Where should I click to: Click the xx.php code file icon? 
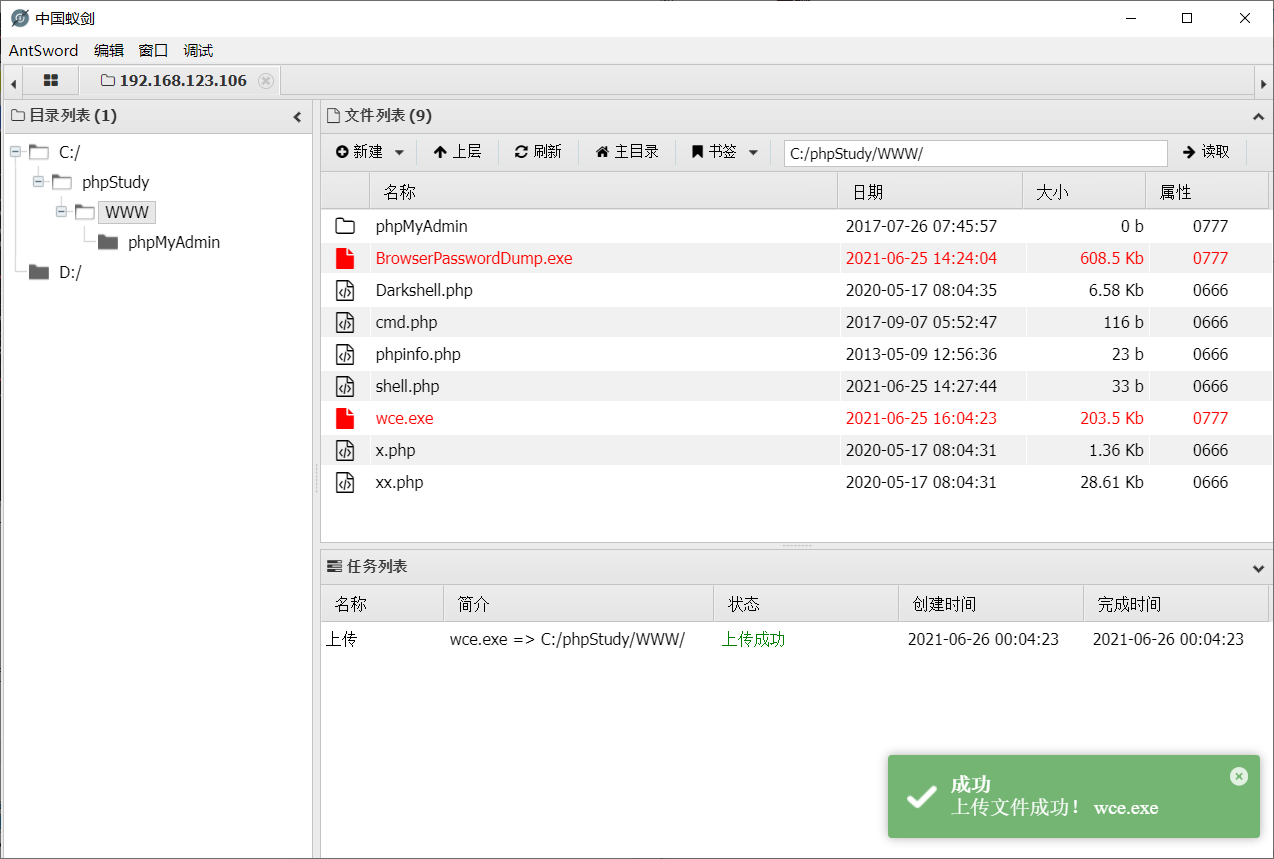(x=345, y=482)
